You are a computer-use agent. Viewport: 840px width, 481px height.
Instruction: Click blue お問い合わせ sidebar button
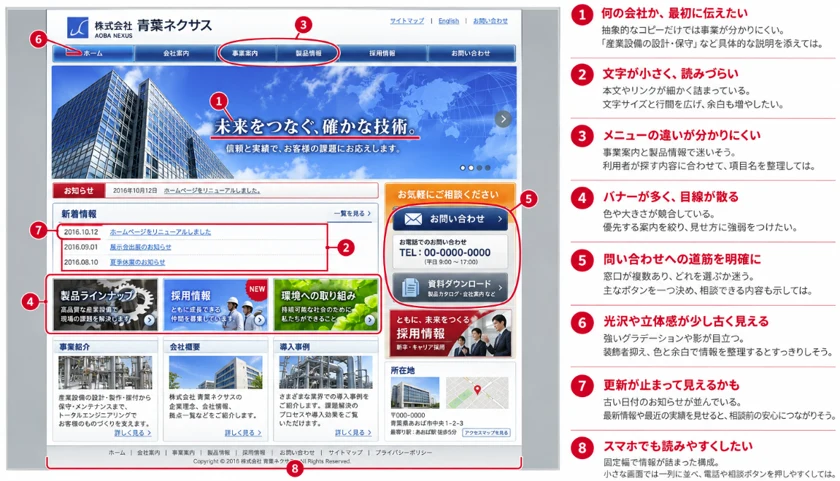point(450,219)
